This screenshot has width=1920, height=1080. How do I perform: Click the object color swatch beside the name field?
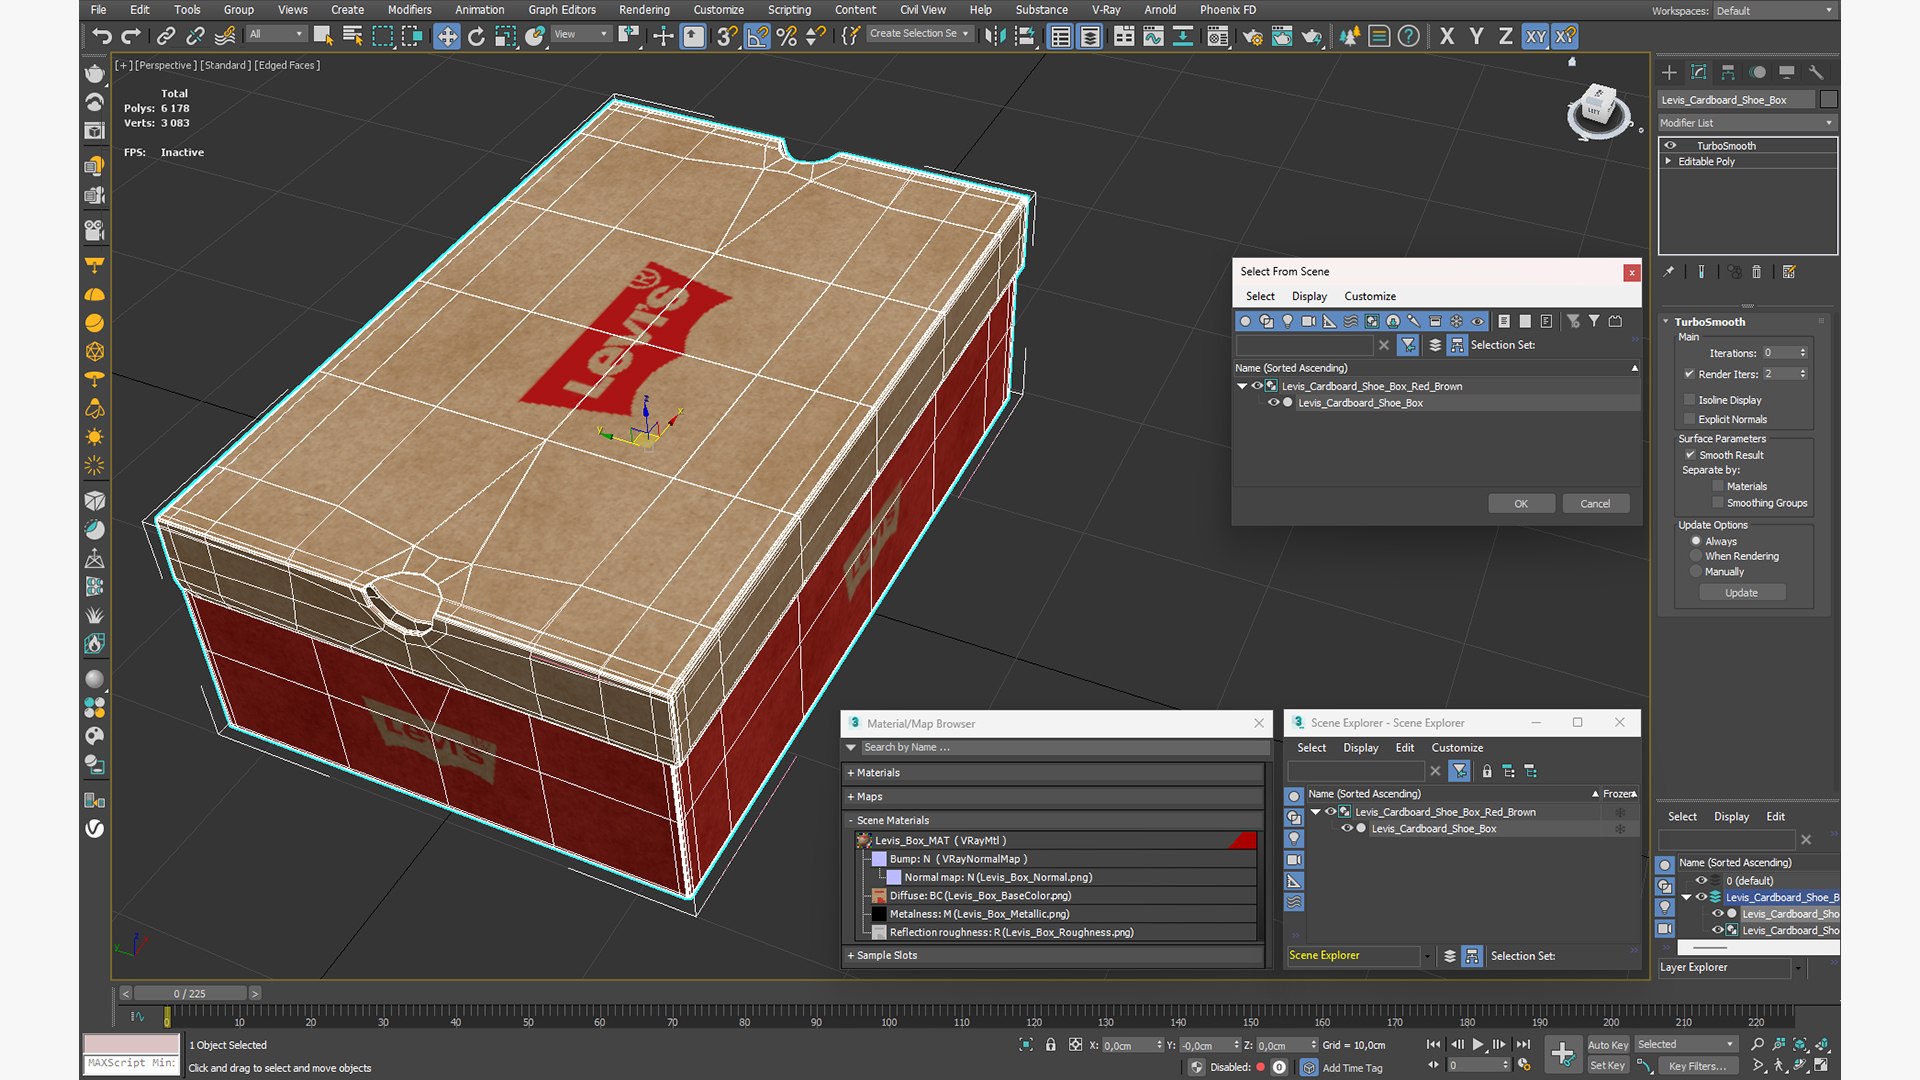(x=1829, y=100)
